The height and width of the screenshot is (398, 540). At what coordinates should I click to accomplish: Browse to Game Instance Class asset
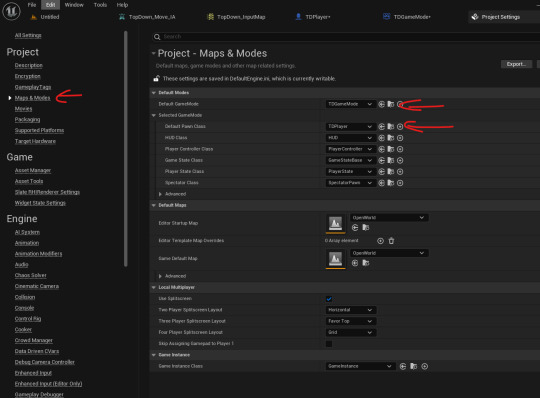click(414, 366)
